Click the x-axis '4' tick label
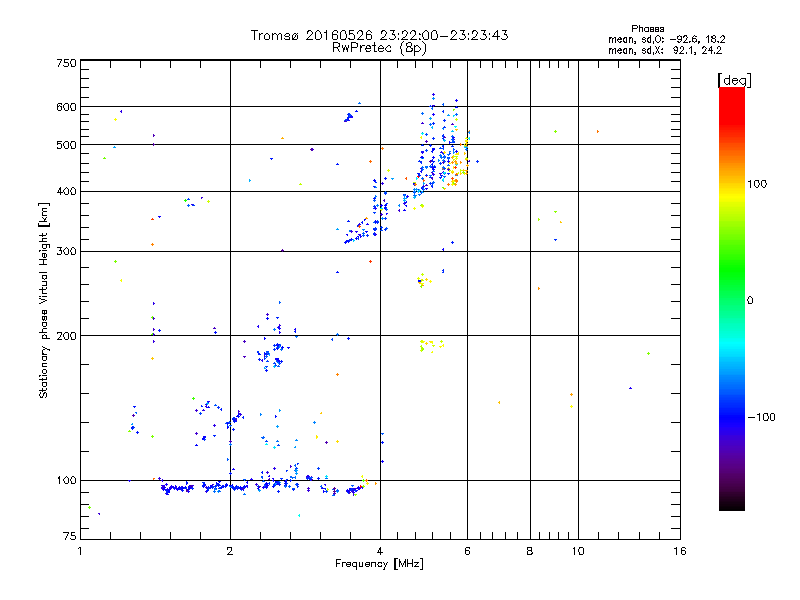 (380, 551)
